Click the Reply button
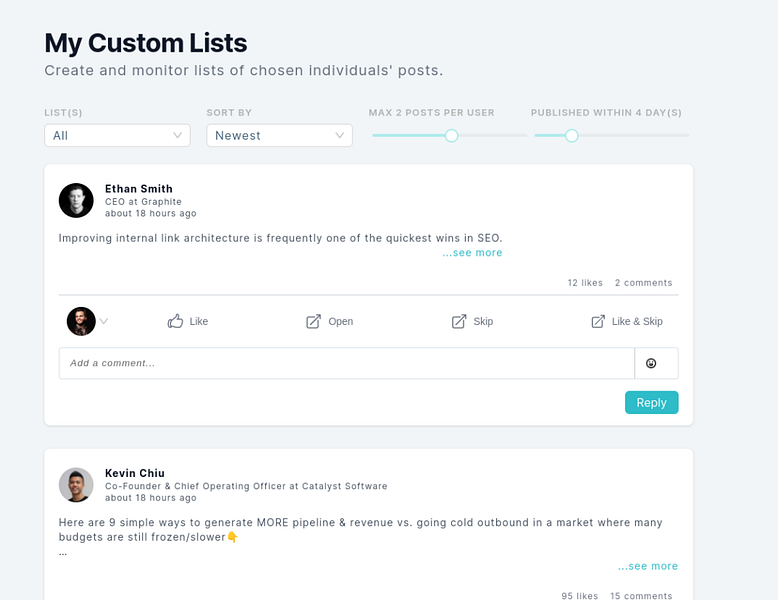The width and height of the screenshot is (778, 600). (651, 402)
